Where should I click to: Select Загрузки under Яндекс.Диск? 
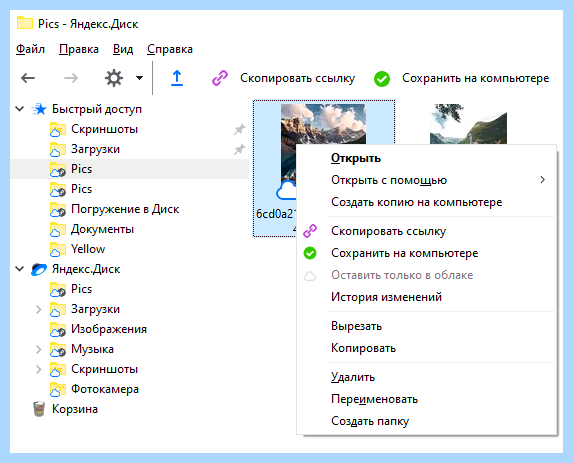[x=95, y=309]
